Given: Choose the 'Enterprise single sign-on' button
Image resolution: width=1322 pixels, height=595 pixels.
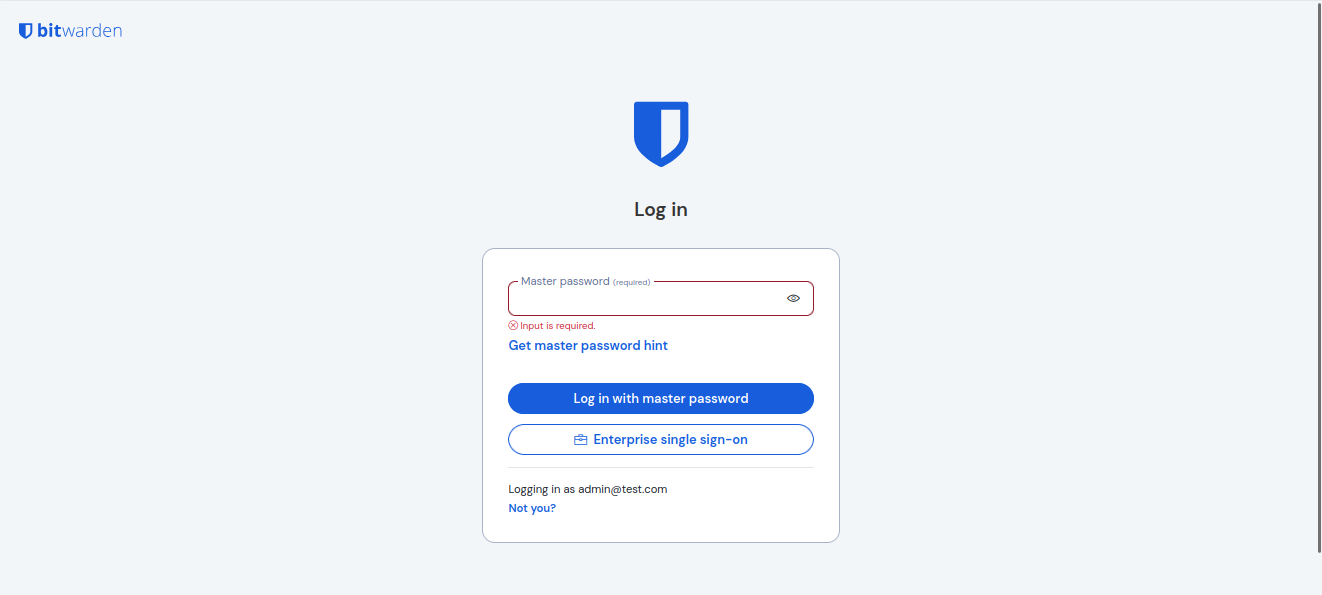Looking at the screenshot, I should click(661, 440).
